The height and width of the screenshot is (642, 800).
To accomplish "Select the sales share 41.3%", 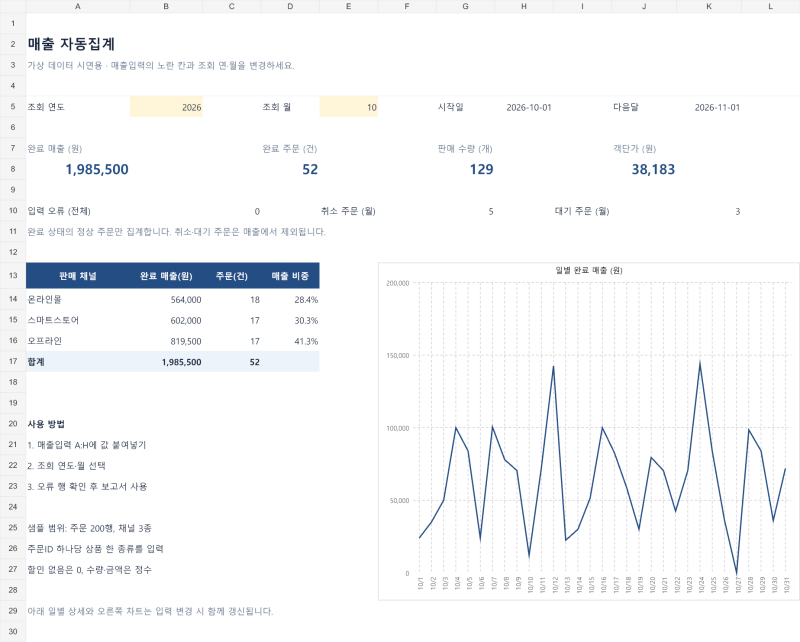I will click(306, 341).
